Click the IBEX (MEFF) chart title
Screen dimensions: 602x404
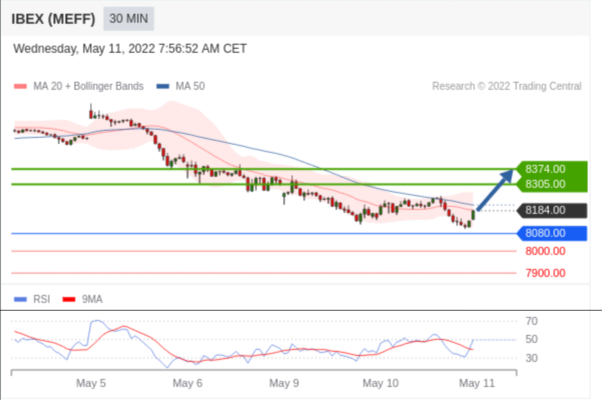click(x=53, y=19)
